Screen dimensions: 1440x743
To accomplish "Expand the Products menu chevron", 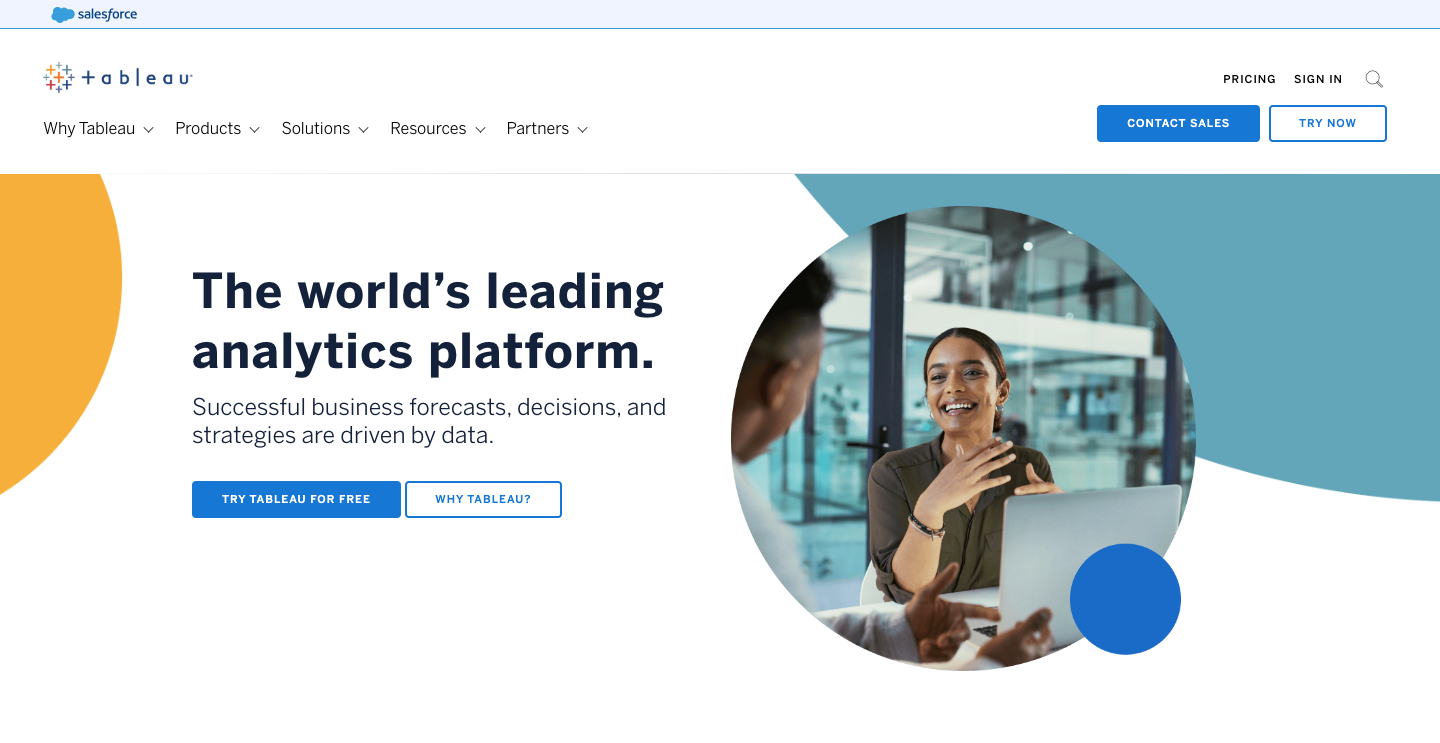I will tap(254, 129).
